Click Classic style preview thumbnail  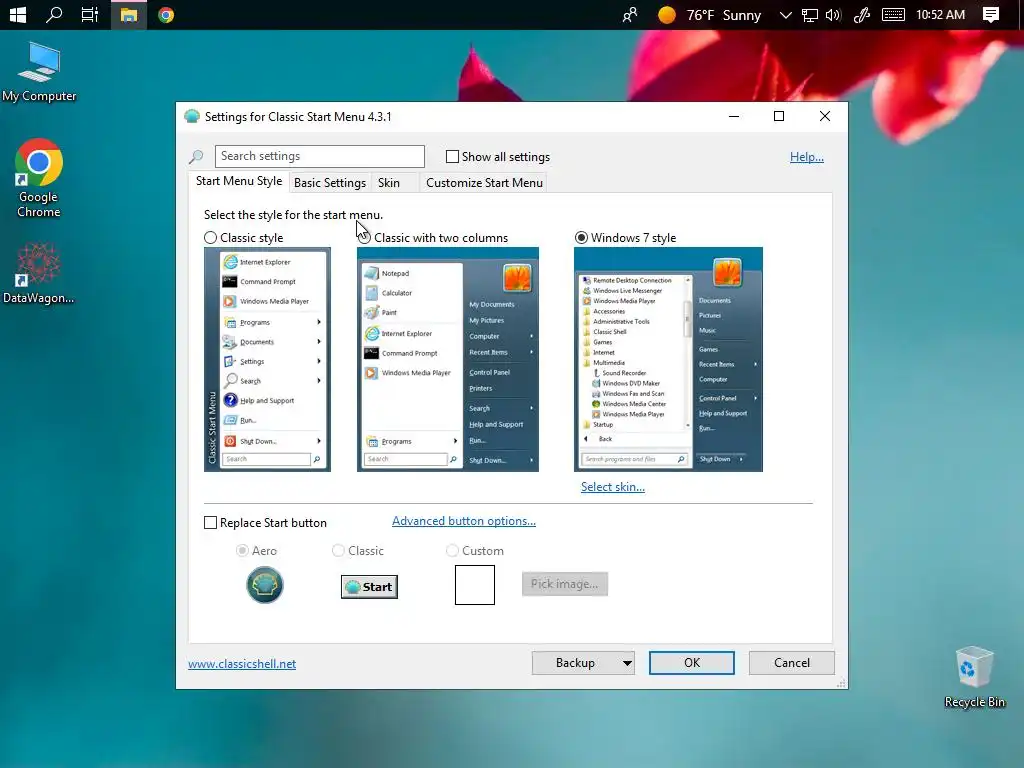[x=267, y=359]
